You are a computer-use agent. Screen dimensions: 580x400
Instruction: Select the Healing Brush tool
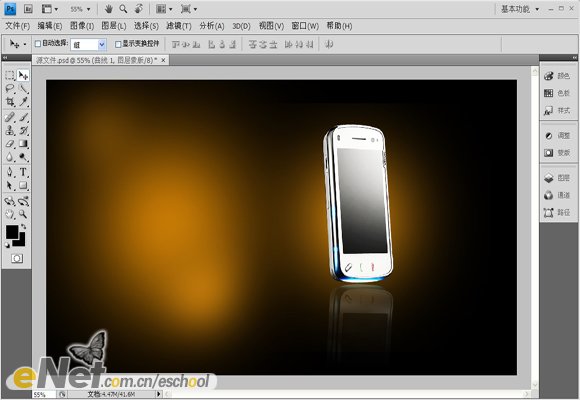10,117
